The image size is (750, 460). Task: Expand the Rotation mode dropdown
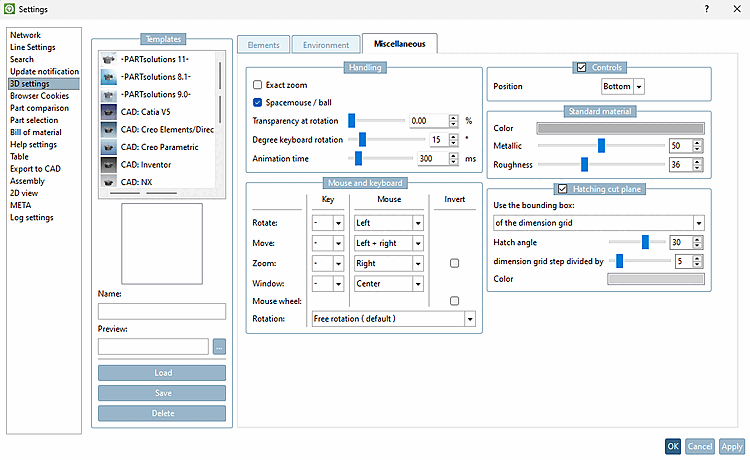(x=394, y=319)
